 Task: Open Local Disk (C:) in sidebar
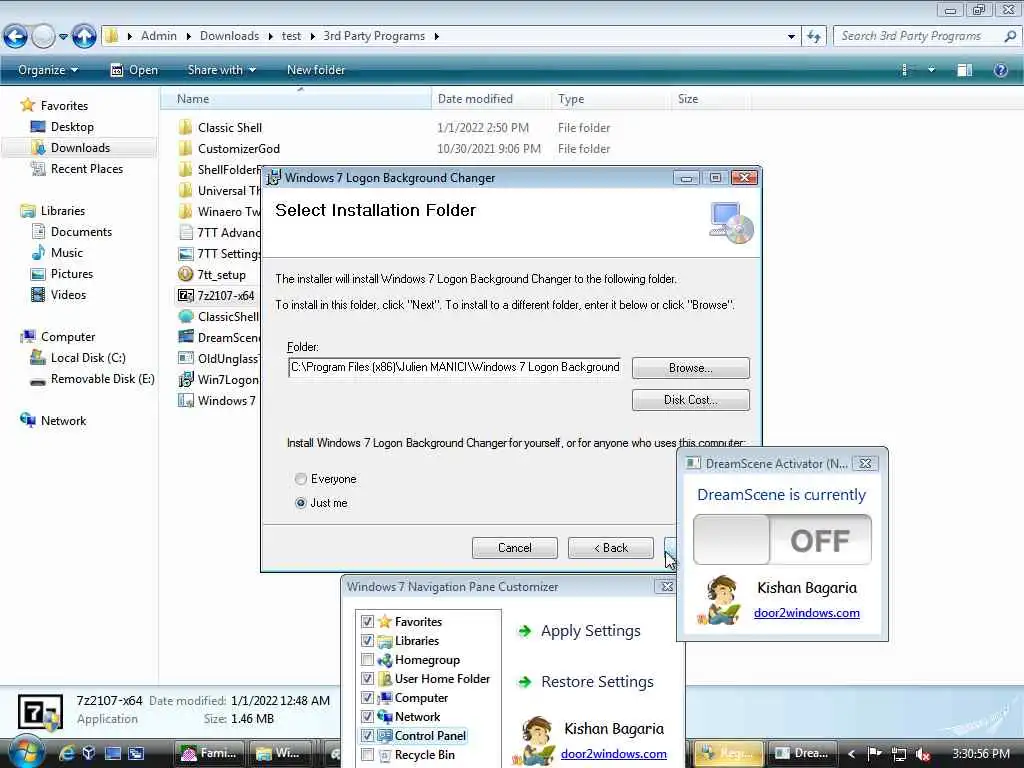pyautogui.click(x=88, y=358)
